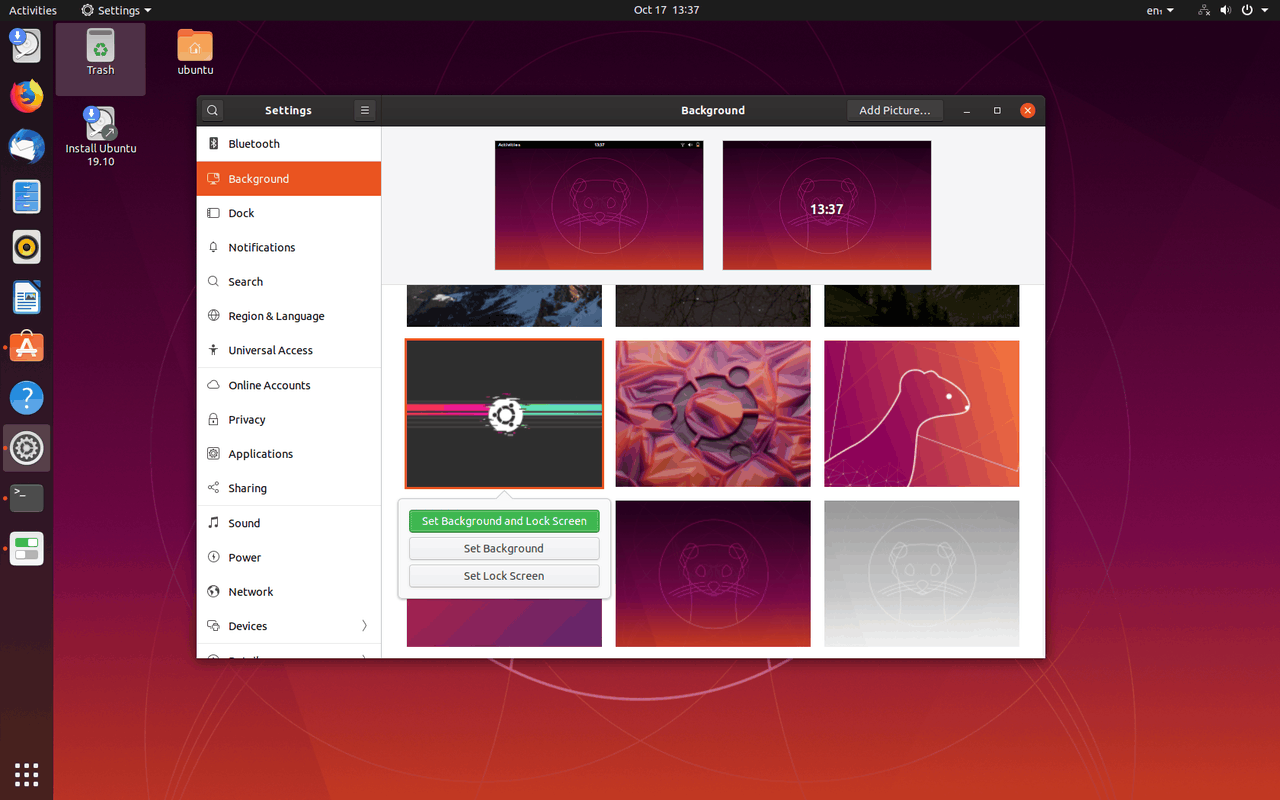1280x800 pixels.
Task: Expand the Devices row chevron in the sidebar
Action: point(364,626)
